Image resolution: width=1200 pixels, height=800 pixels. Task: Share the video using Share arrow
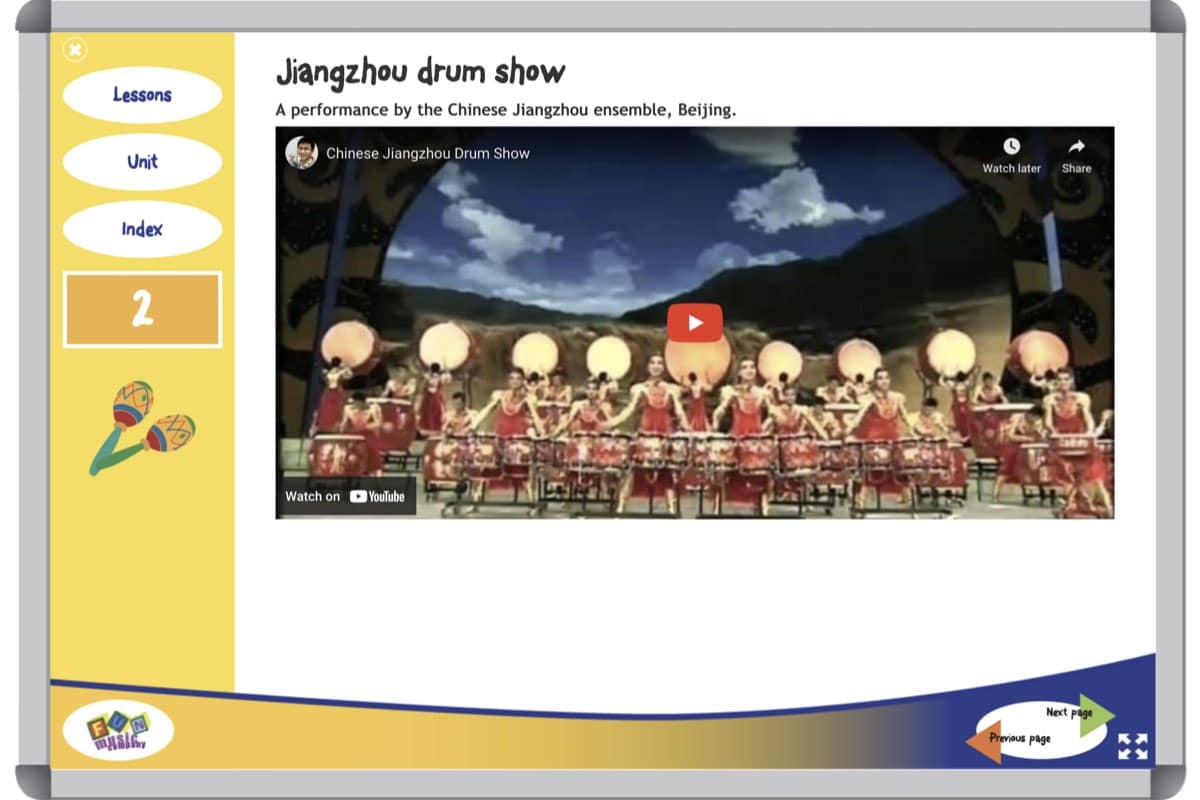click(1076, 147)
